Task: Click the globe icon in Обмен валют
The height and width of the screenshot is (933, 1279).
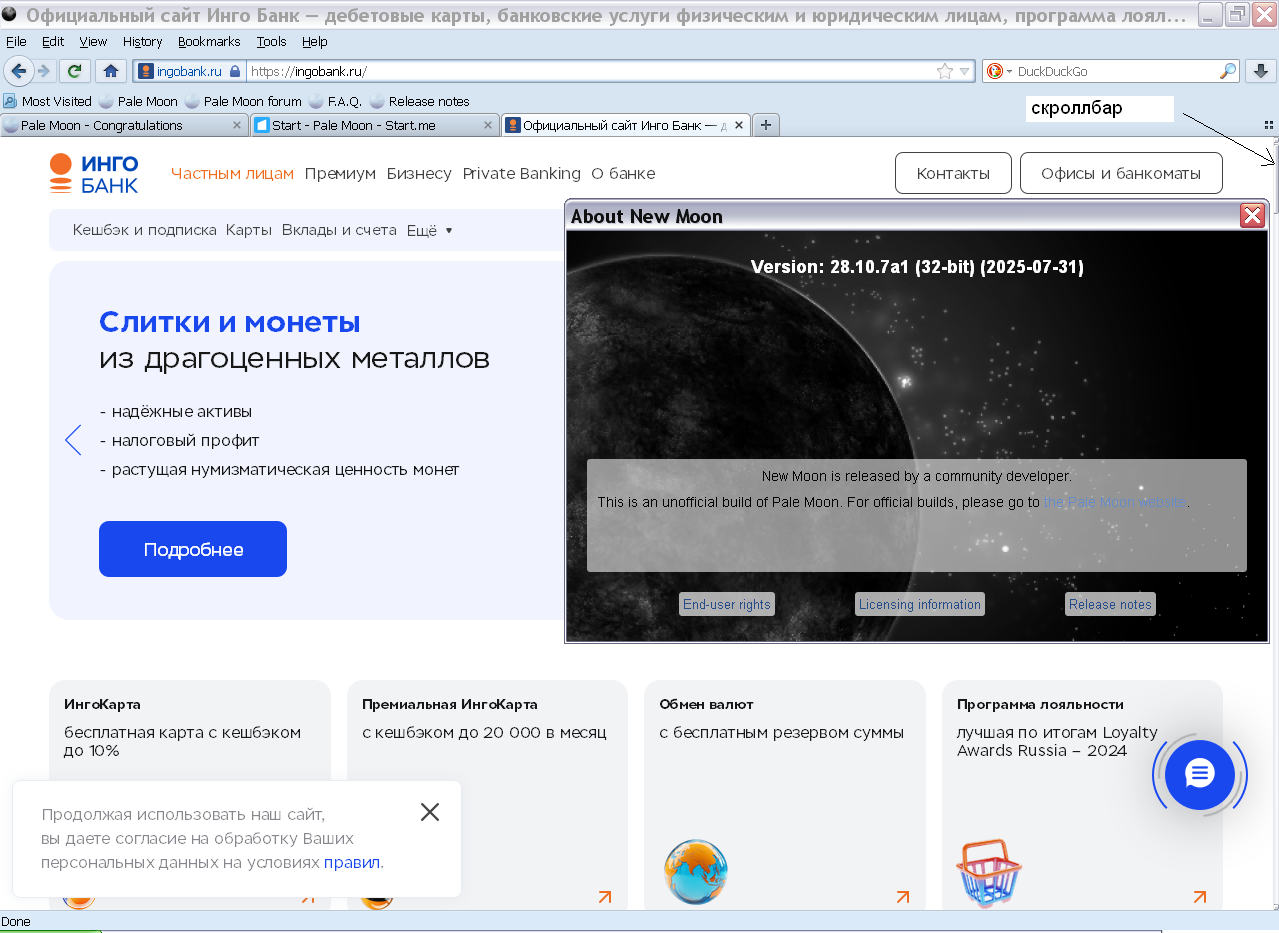Action: [x=696, y=872]
